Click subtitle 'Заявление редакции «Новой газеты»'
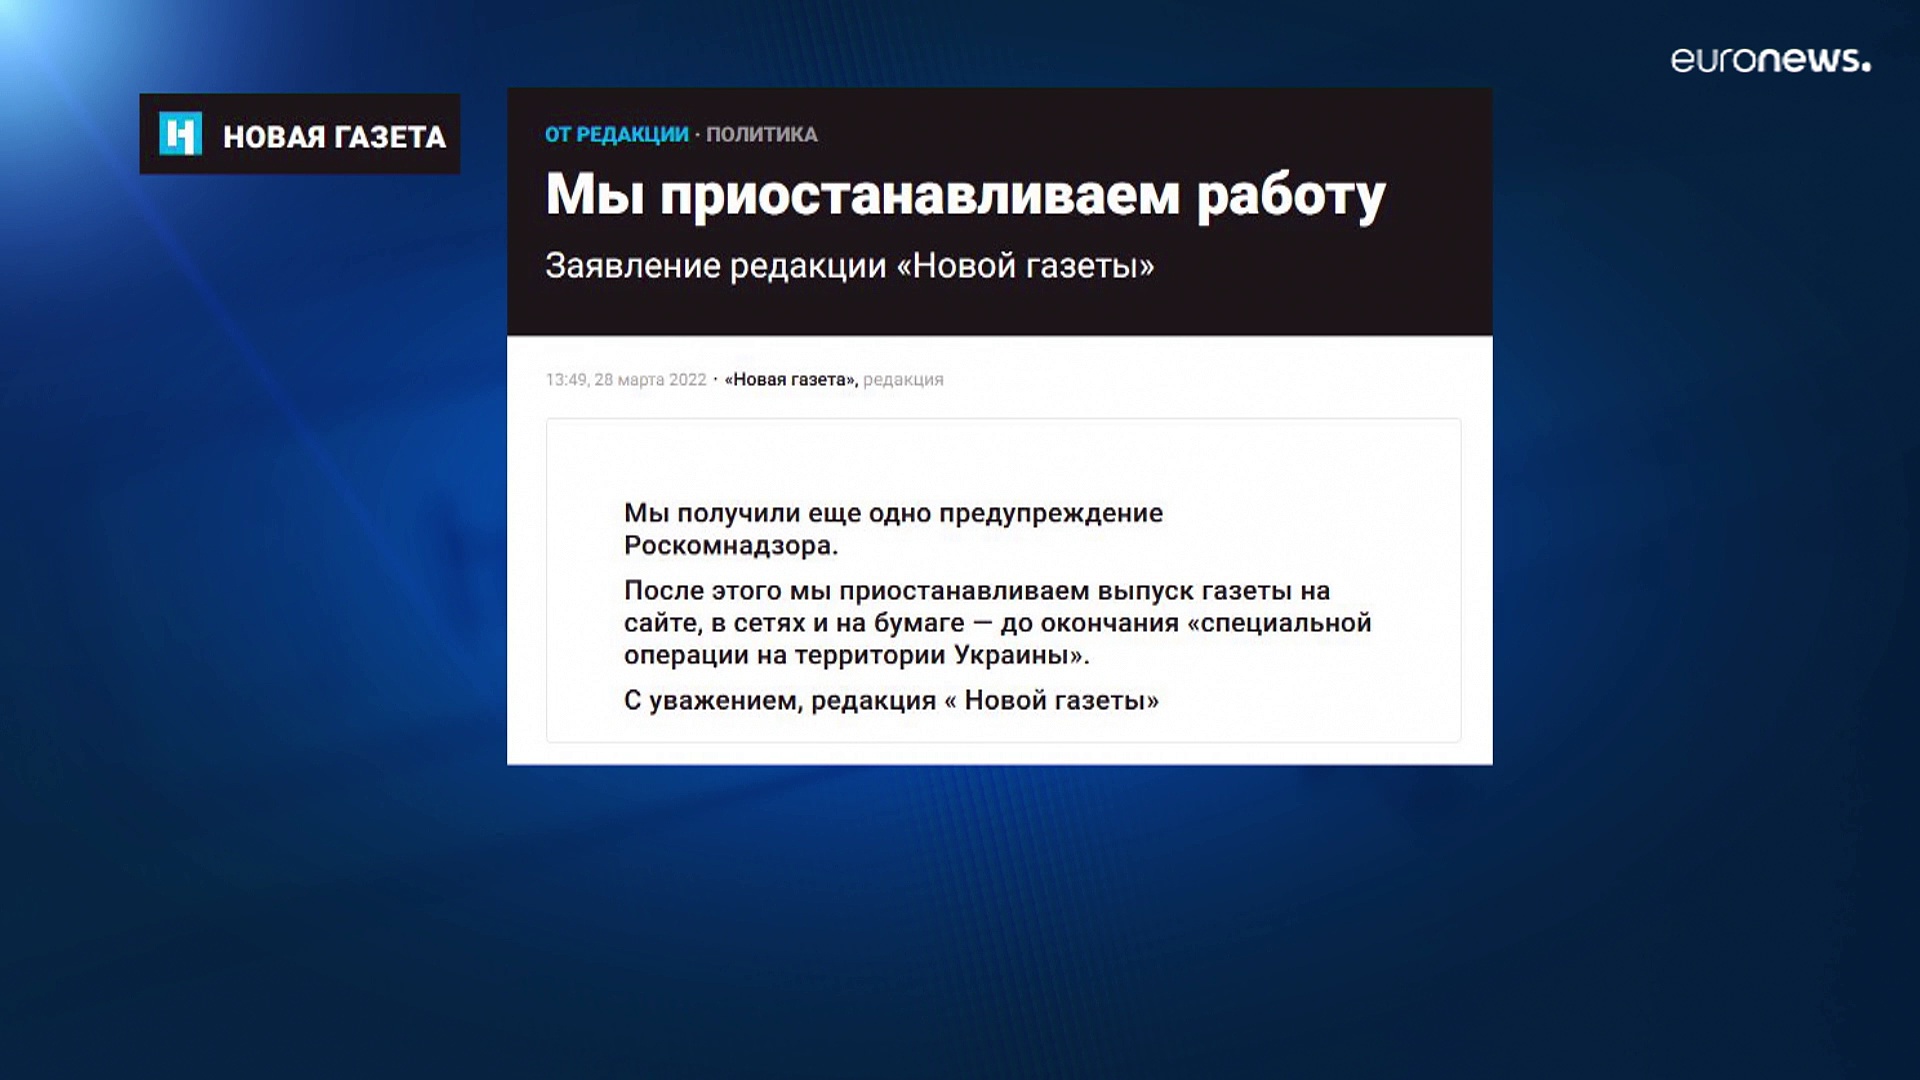Image resolution: width=1920 pixels, height=1080 pixels. [x=850, y=266]
